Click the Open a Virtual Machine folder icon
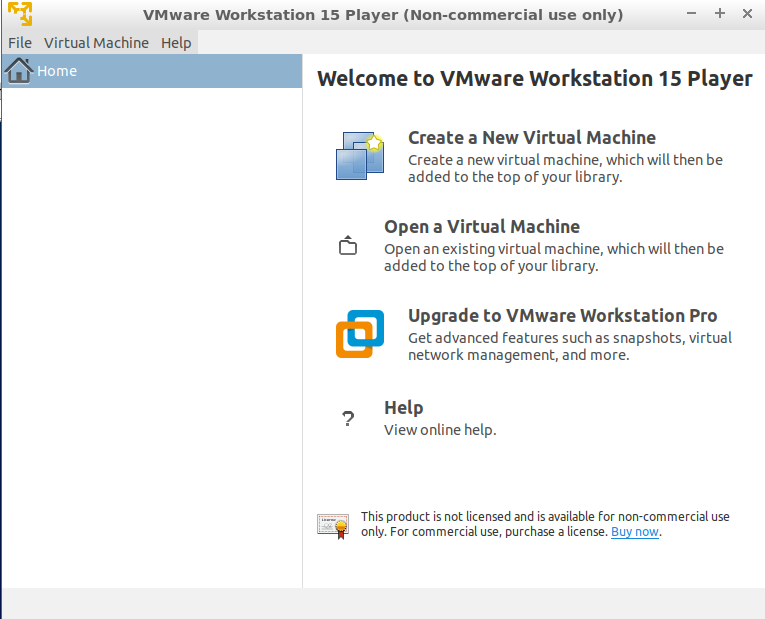Viewport: 765px width, 619px height. tap(348, 245)
